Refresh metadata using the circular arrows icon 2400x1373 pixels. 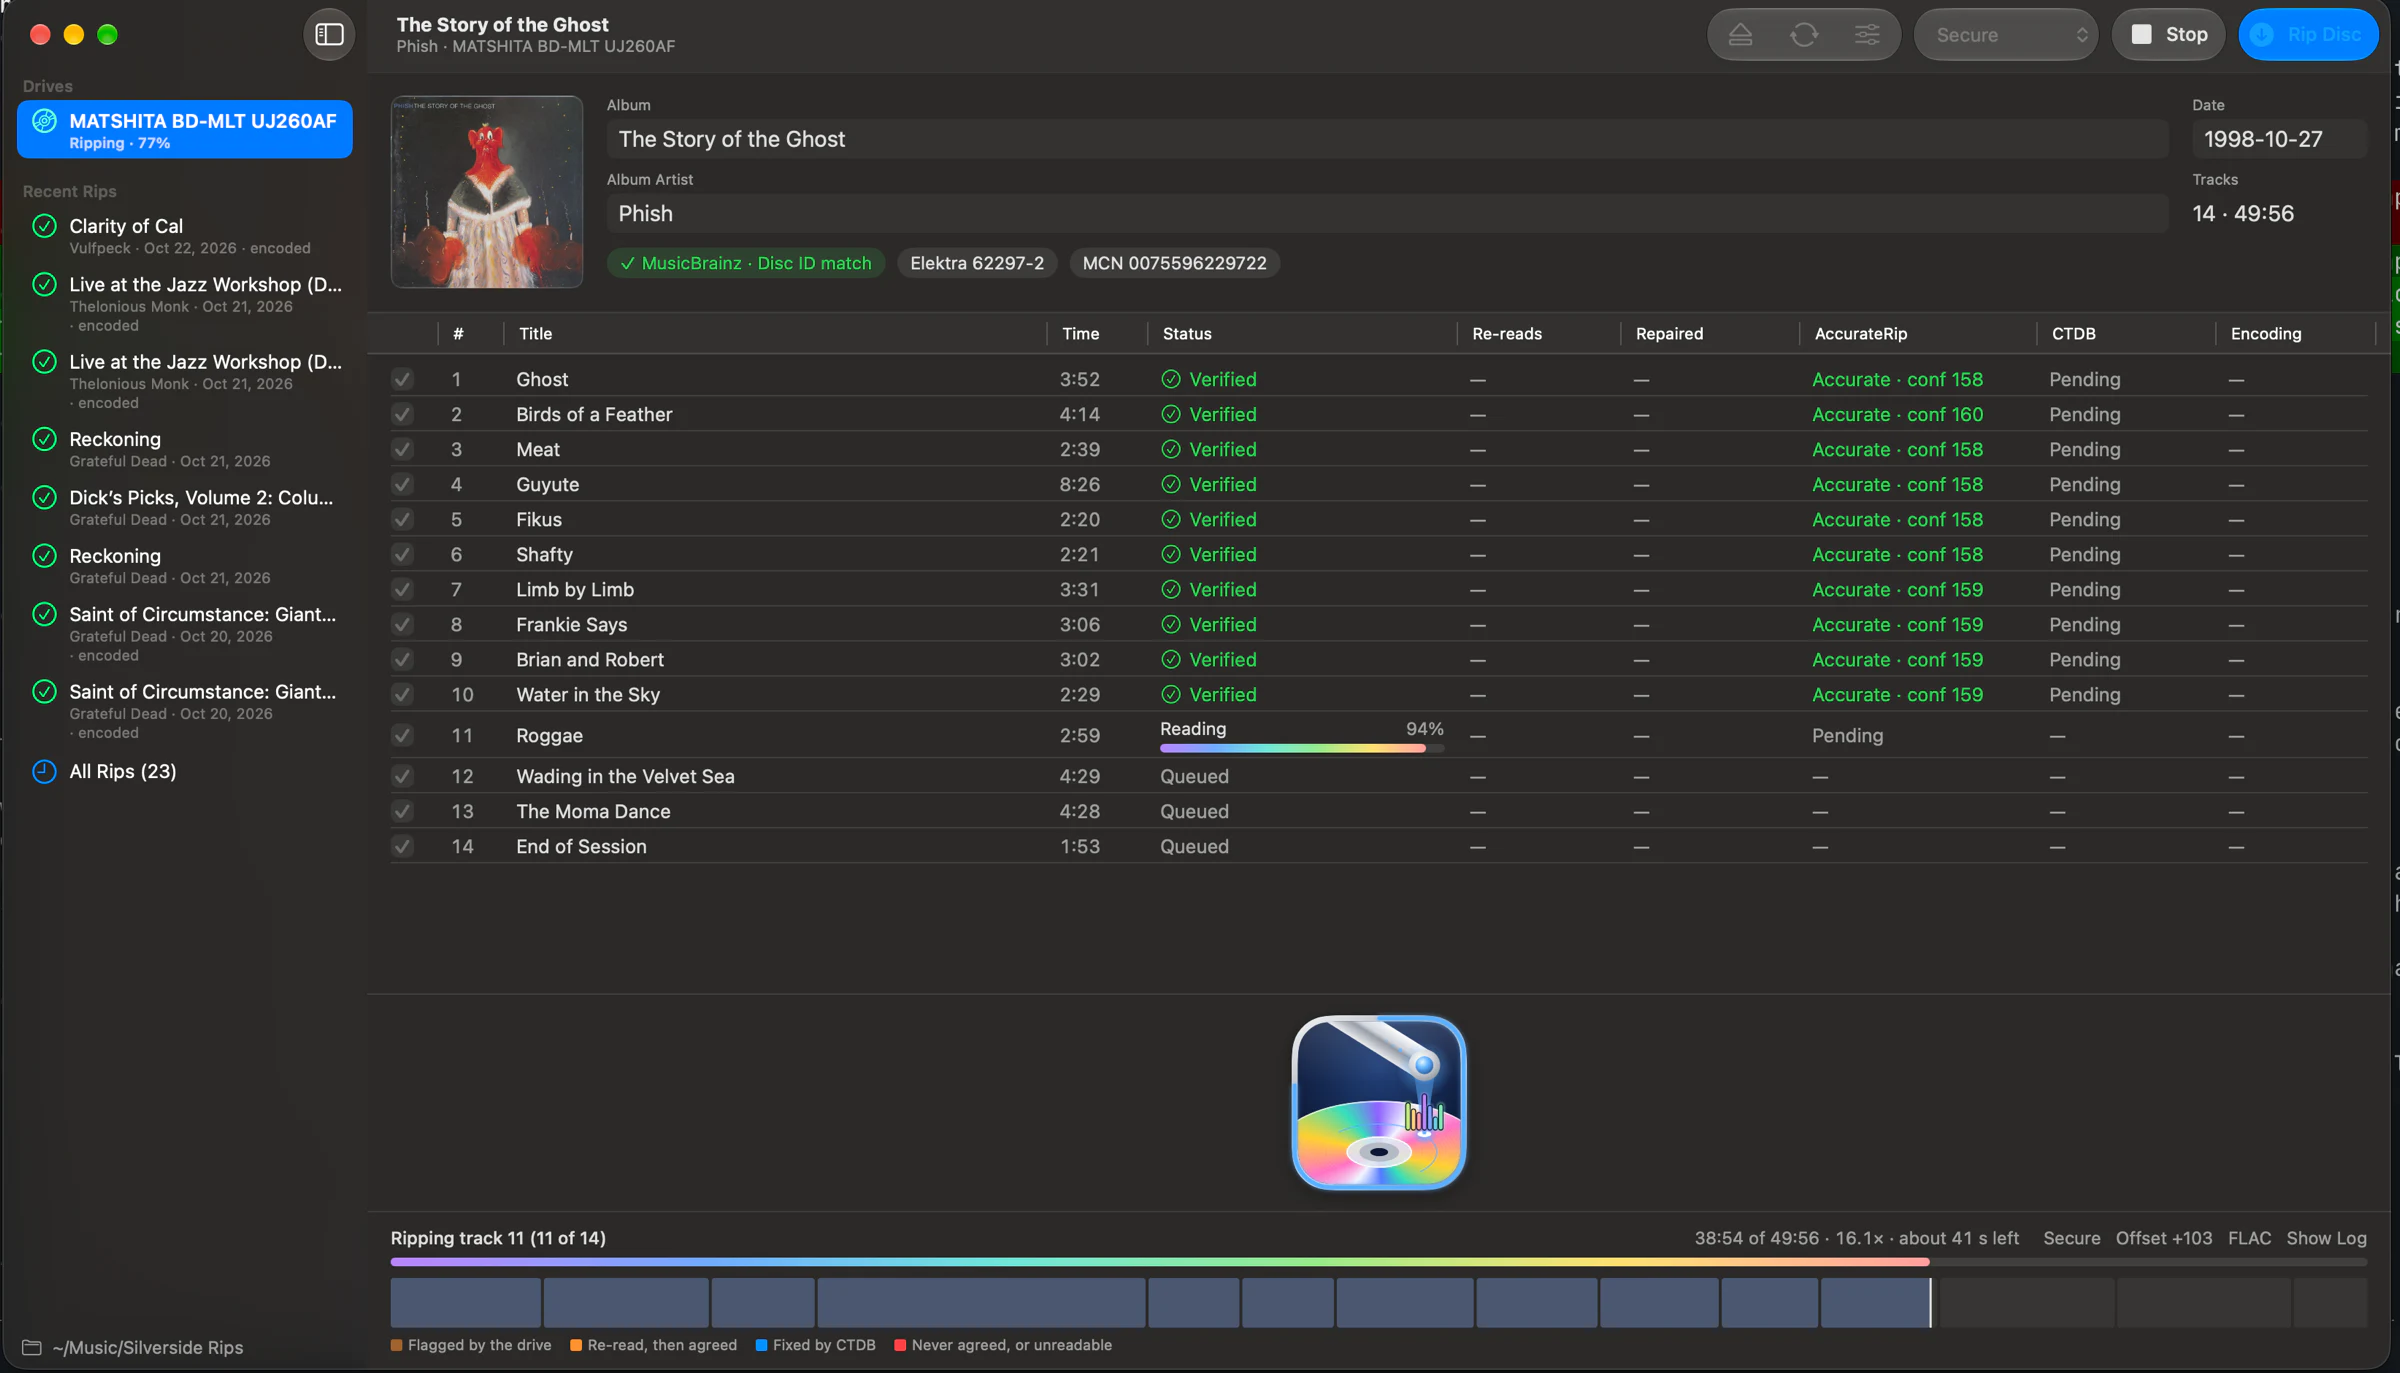click(1804, 35)
